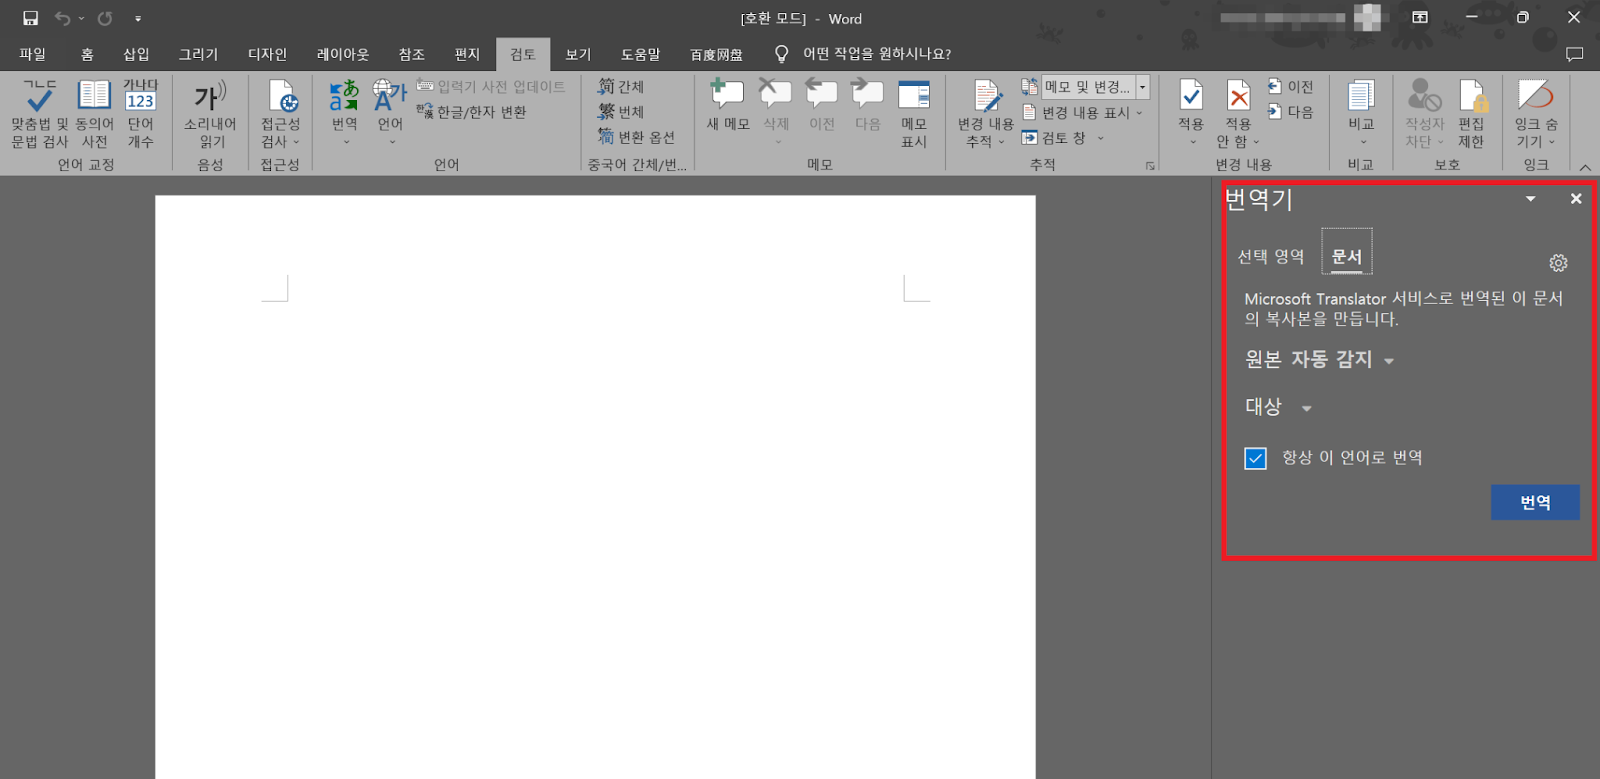The width and height of the screenshot is (1600, 779).
Task: Convert to 간체 simplified Chinese
Action: pos(621,87)
